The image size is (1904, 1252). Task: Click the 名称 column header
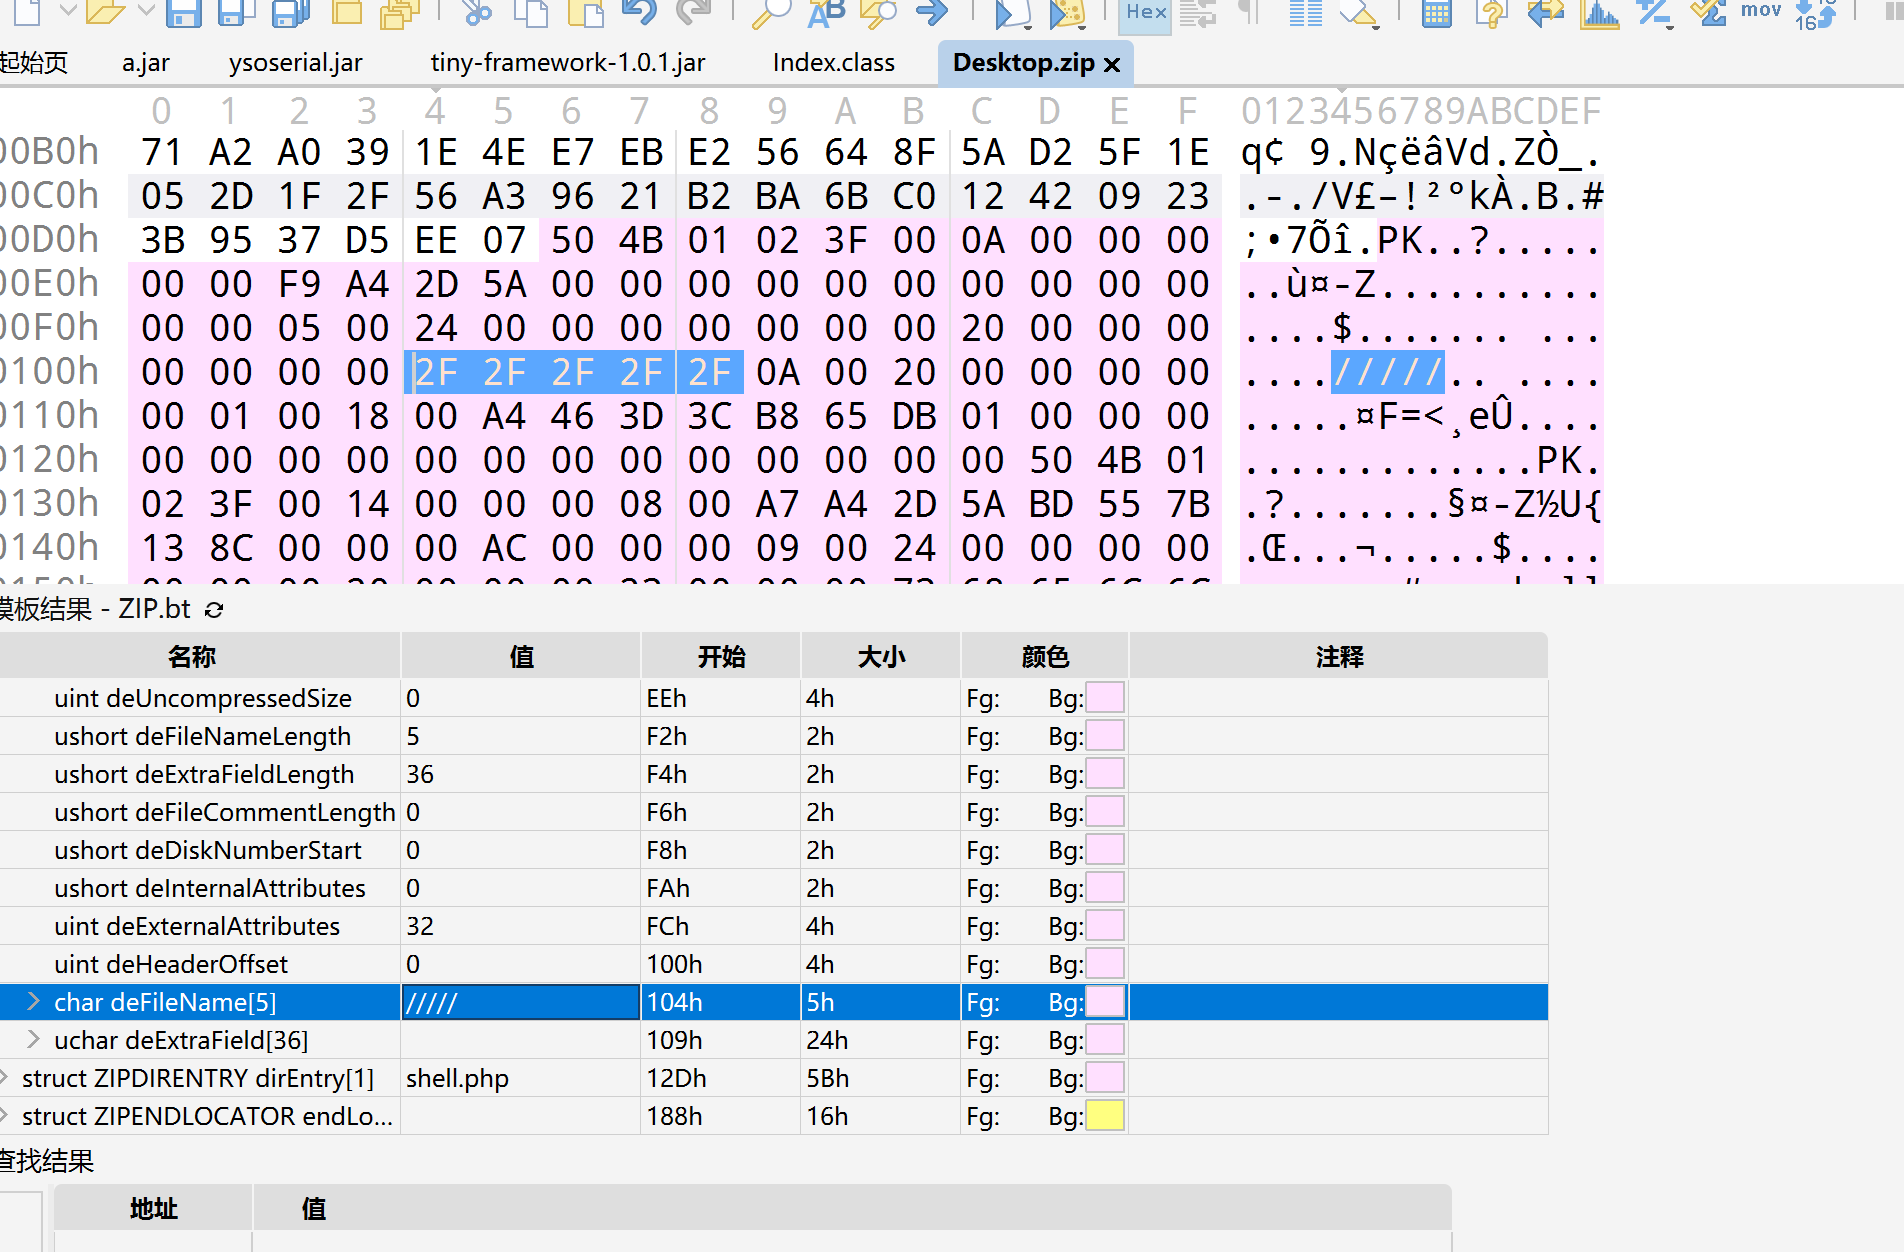[x=192, y=656]
